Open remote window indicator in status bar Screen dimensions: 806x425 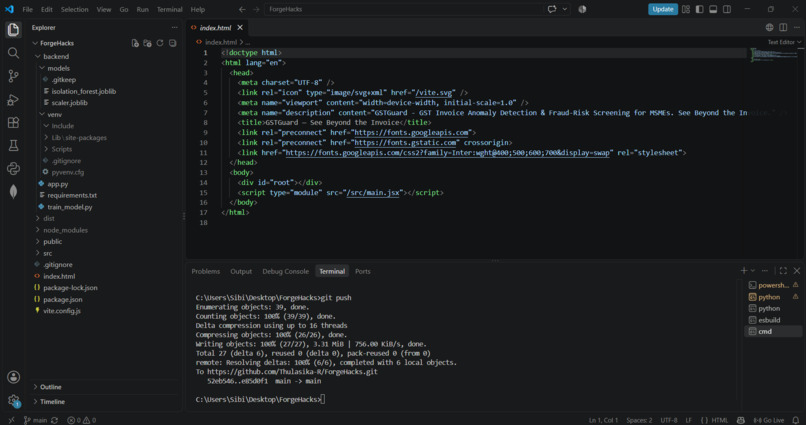(11, 420)
